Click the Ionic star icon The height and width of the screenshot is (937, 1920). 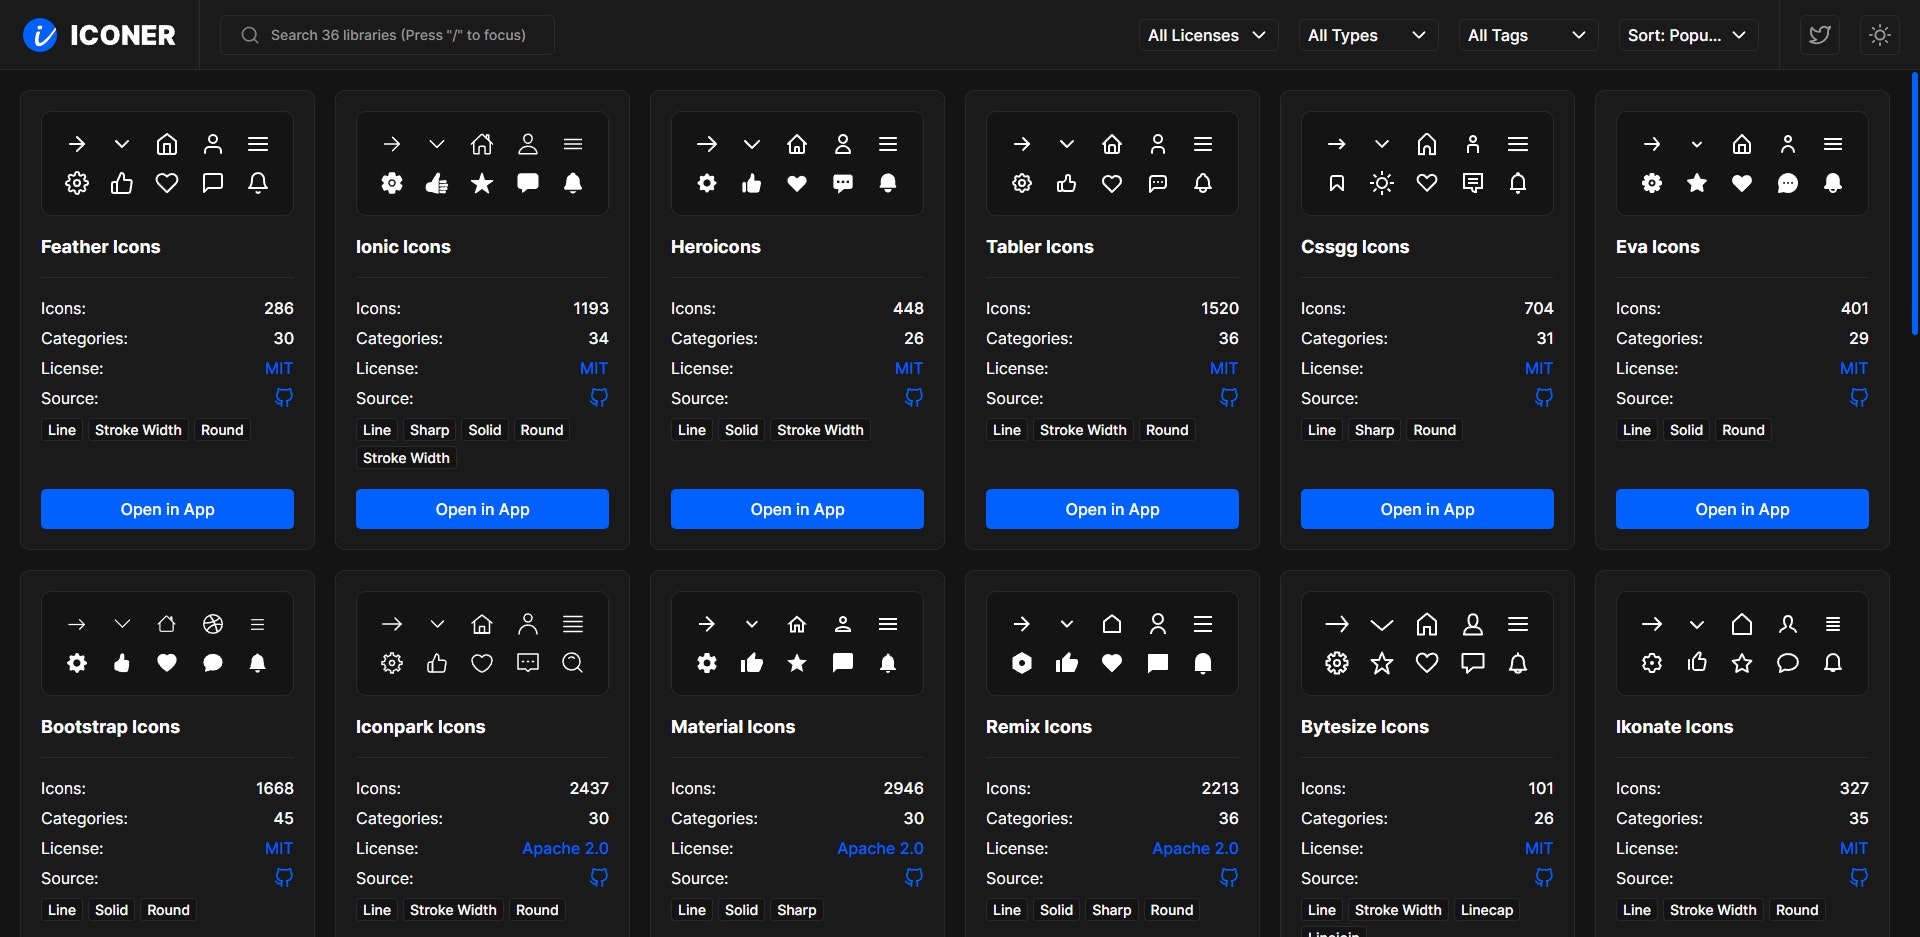482,183
